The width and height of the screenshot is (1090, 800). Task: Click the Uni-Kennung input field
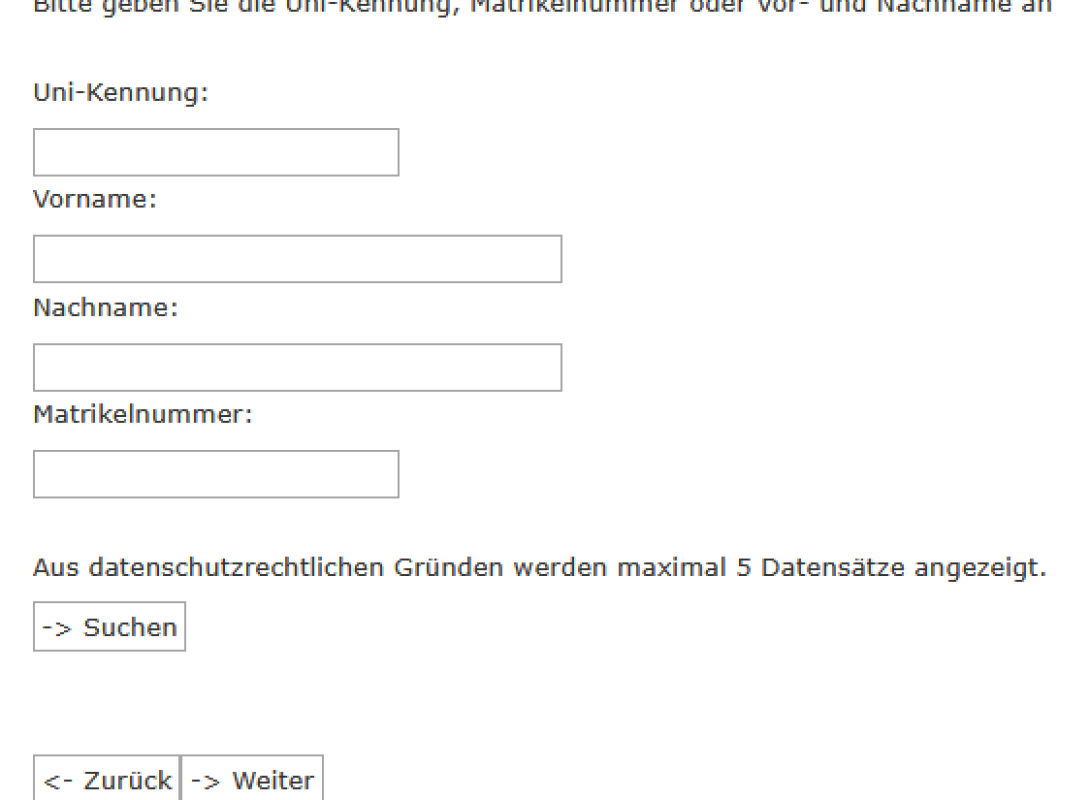(216, 152)
